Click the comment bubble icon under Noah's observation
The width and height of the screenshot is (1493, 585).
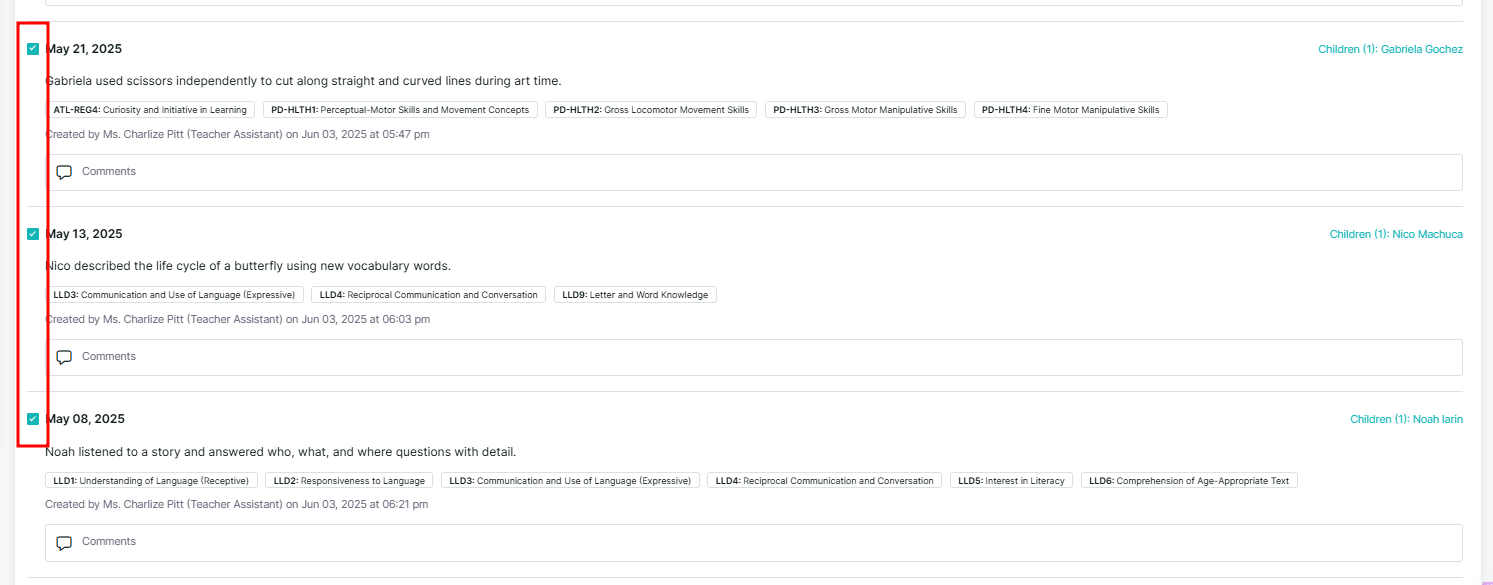[64, 542]
